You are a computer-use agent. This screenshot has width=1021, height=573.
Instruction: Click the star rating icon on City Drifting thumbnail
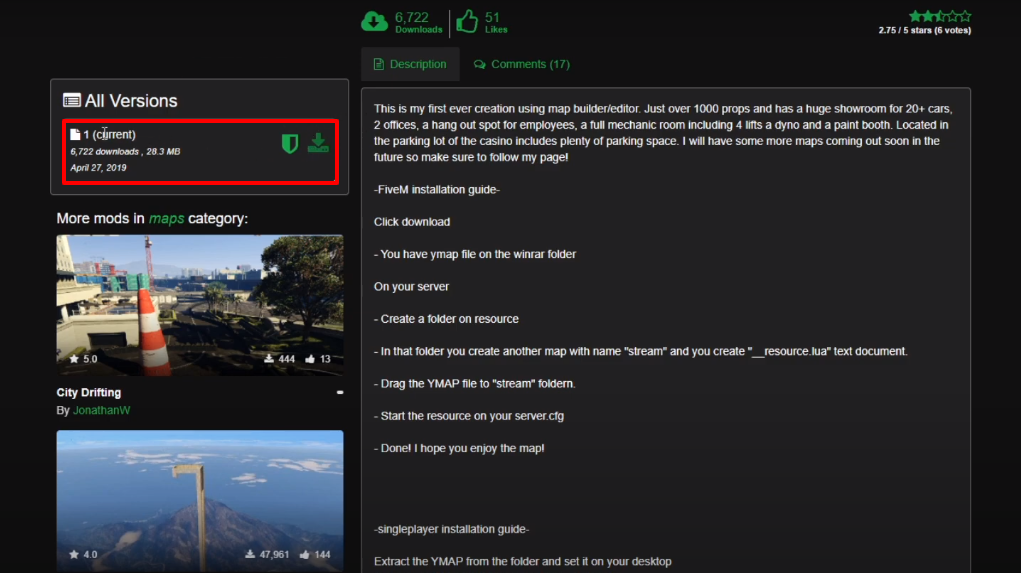tap(74, 359)
